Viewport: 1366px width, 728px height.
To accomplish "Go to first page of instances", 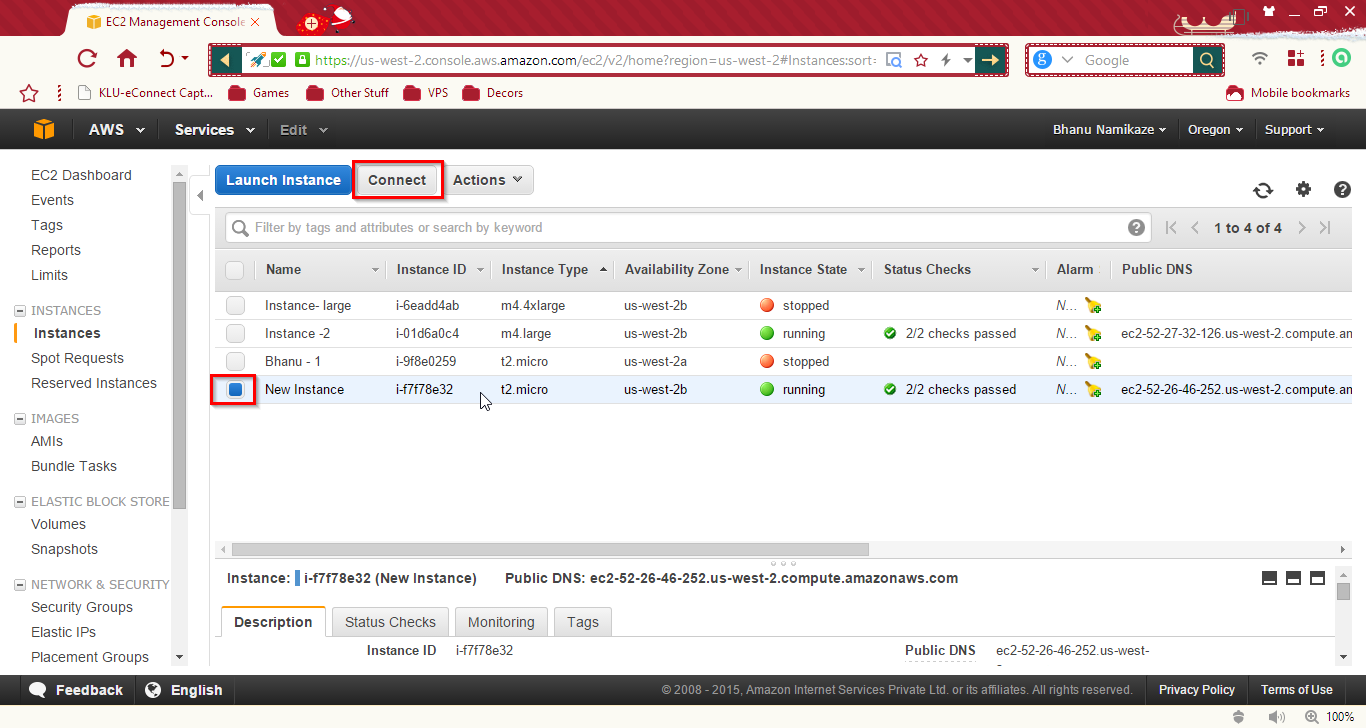I will tap(1171, 228).
